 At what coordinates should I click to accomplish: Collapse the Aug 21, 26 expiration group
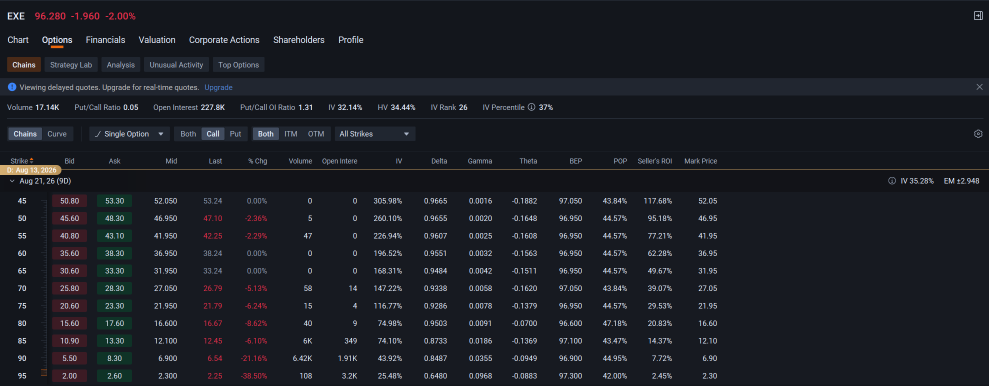(12, 181)
